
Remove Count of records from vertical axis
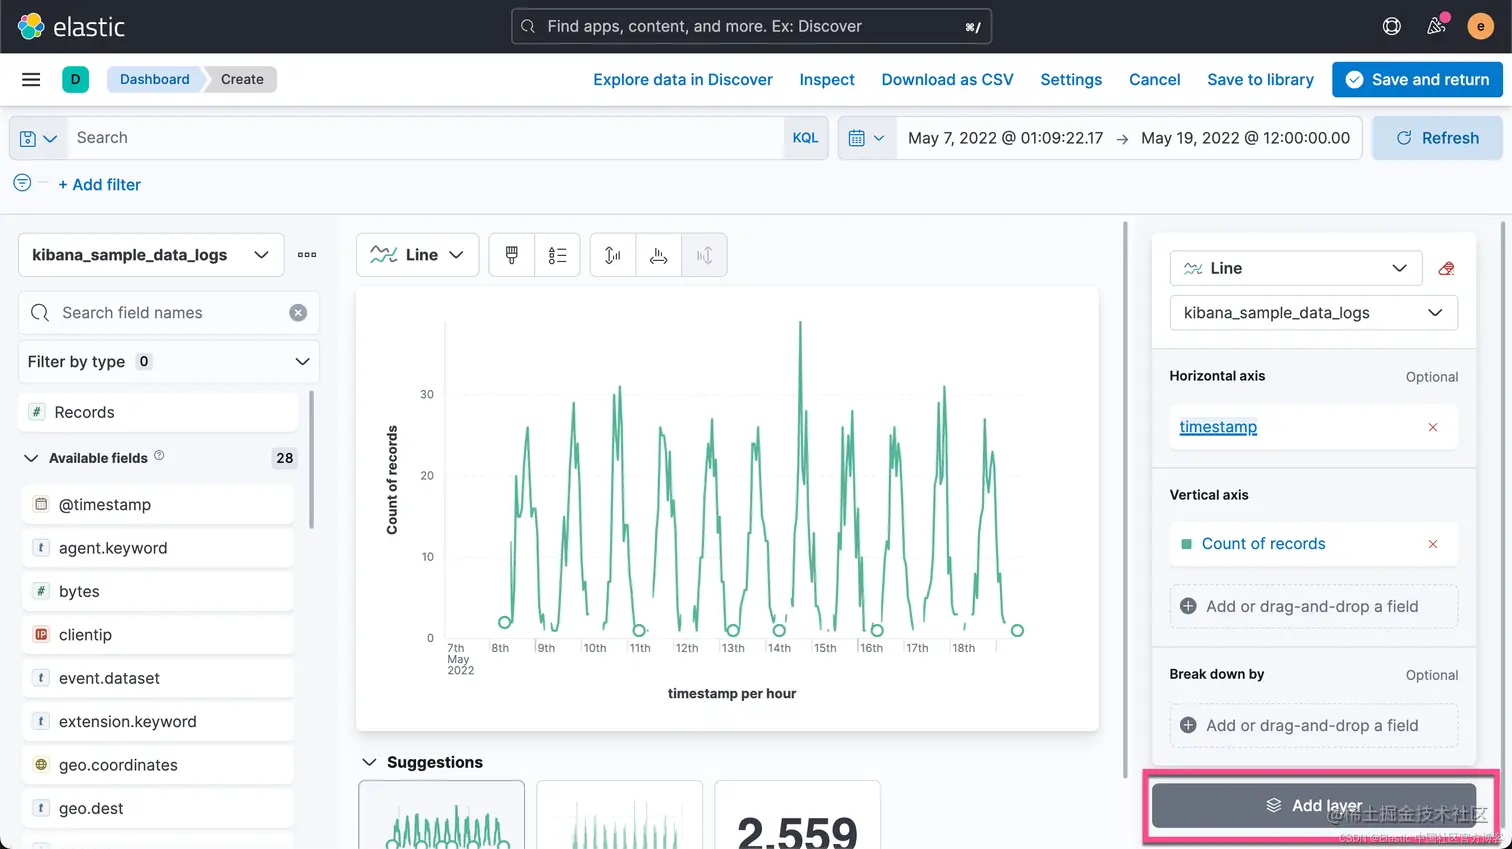point(1433,544)
